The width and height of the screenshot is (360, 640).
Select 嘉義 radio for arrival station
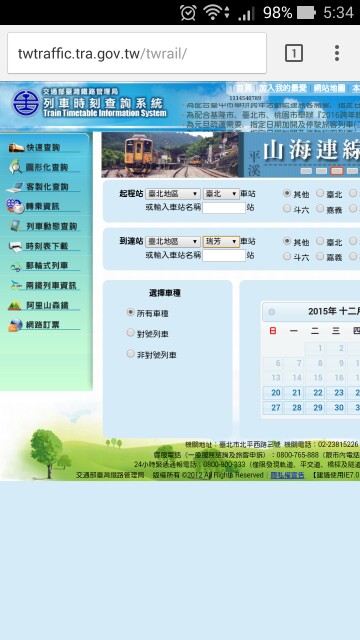point(320,256)
